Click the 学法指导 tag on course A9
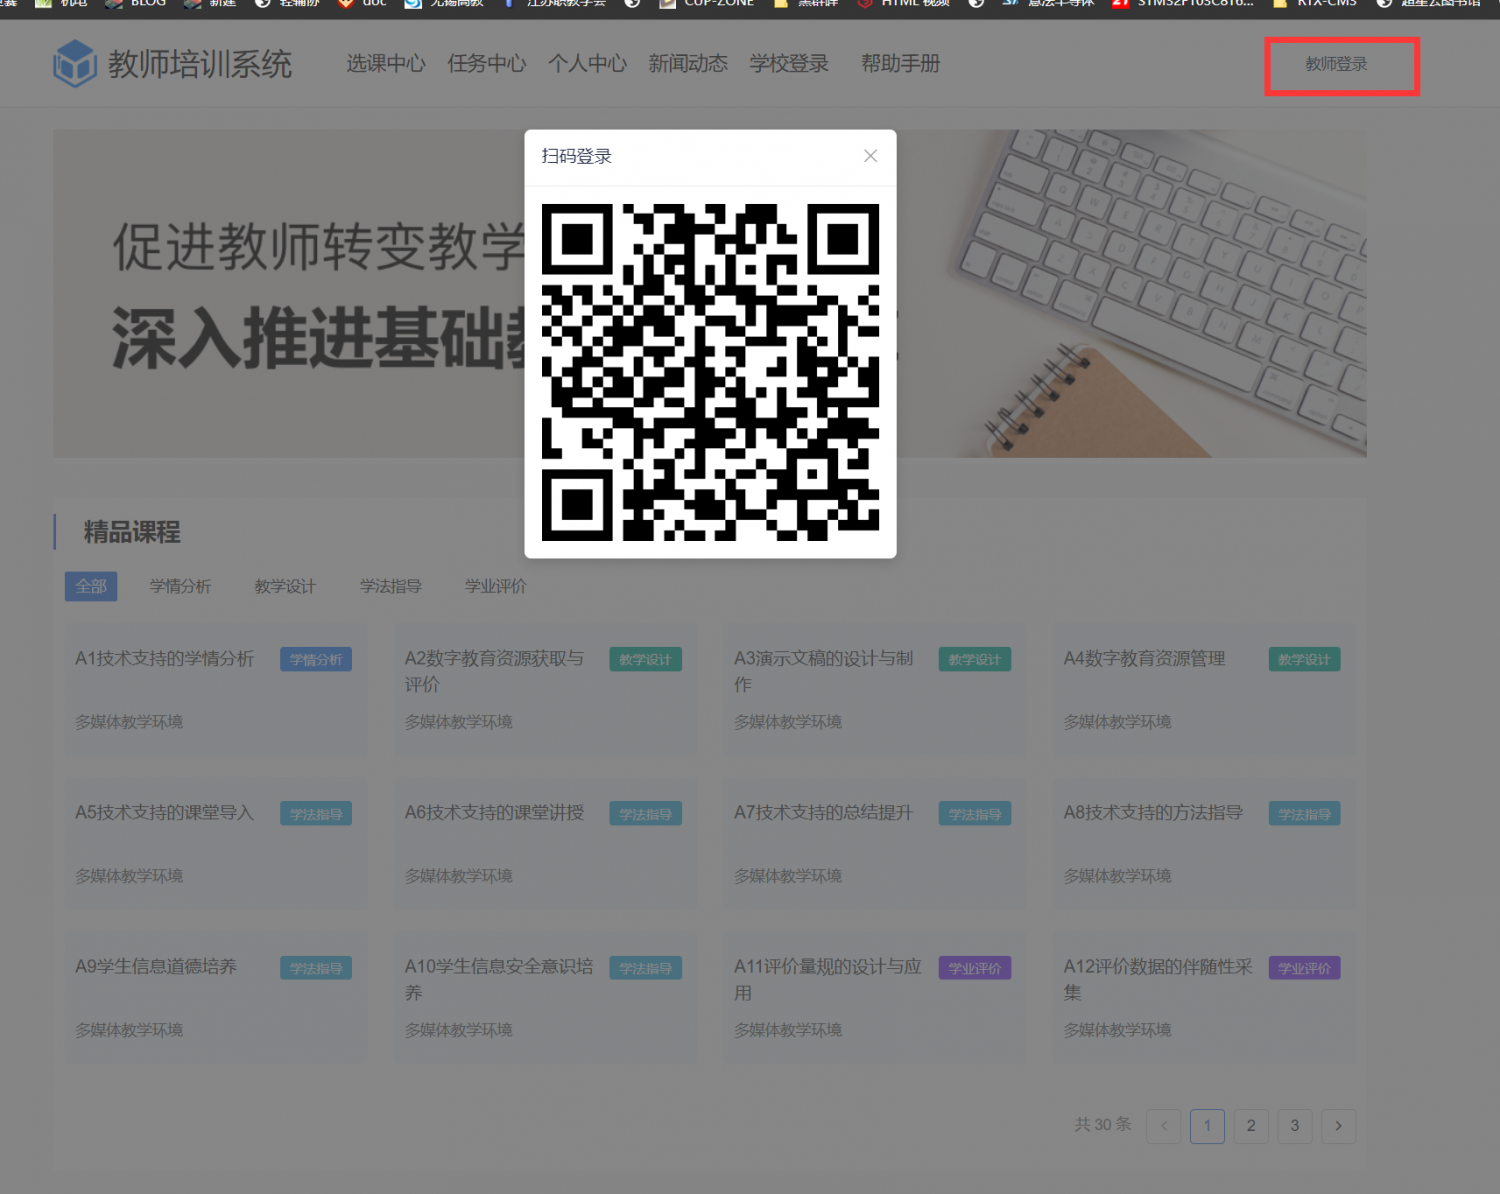The width and height of the screenshot is (1500, 1194). [x=316, y=968]
